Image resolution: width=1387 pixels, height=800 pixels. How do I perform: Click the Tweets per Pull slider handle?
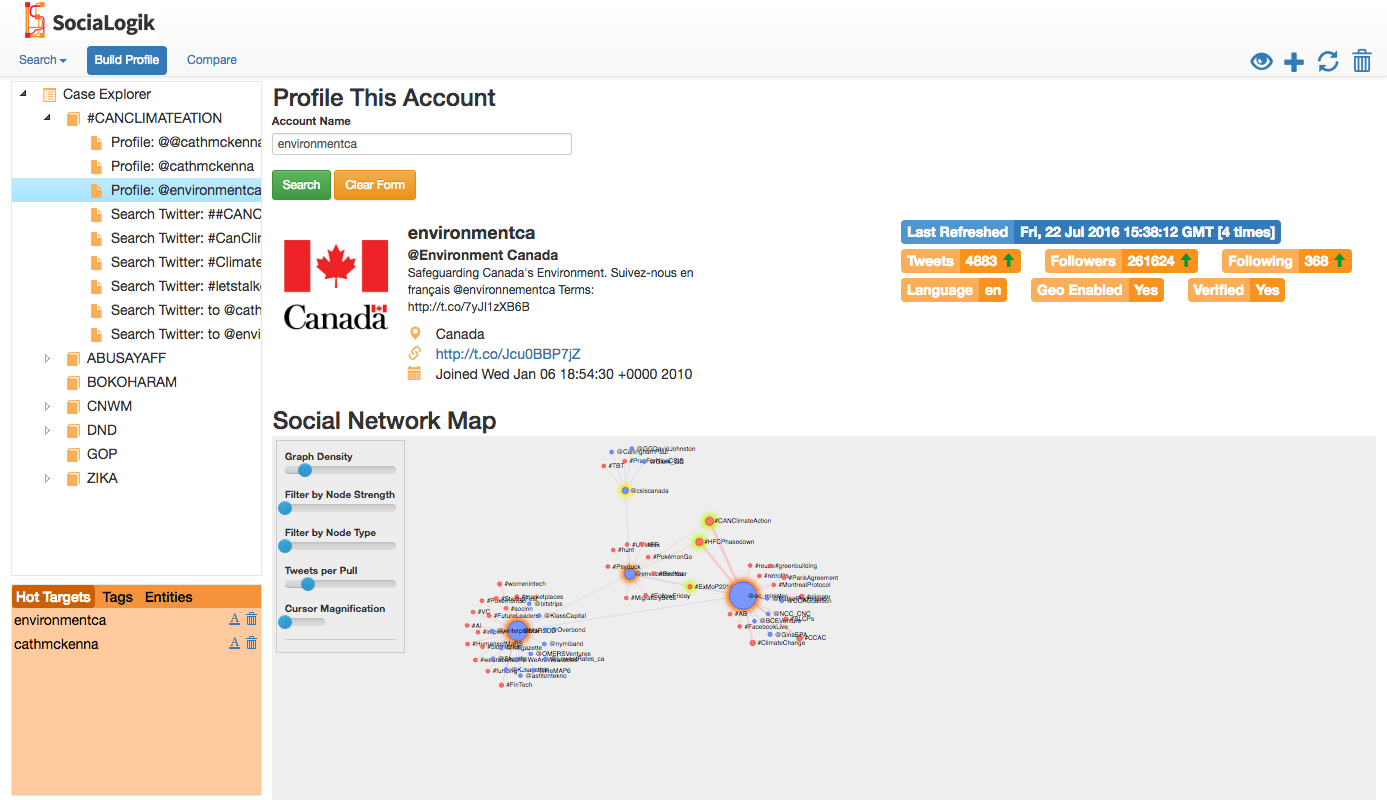point(307,584)
